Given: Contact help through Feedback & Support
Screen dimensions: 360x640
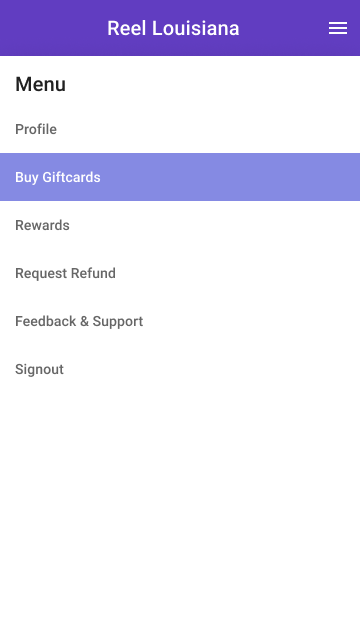Looking at the screenshot, I should click(x=180, y=321).
